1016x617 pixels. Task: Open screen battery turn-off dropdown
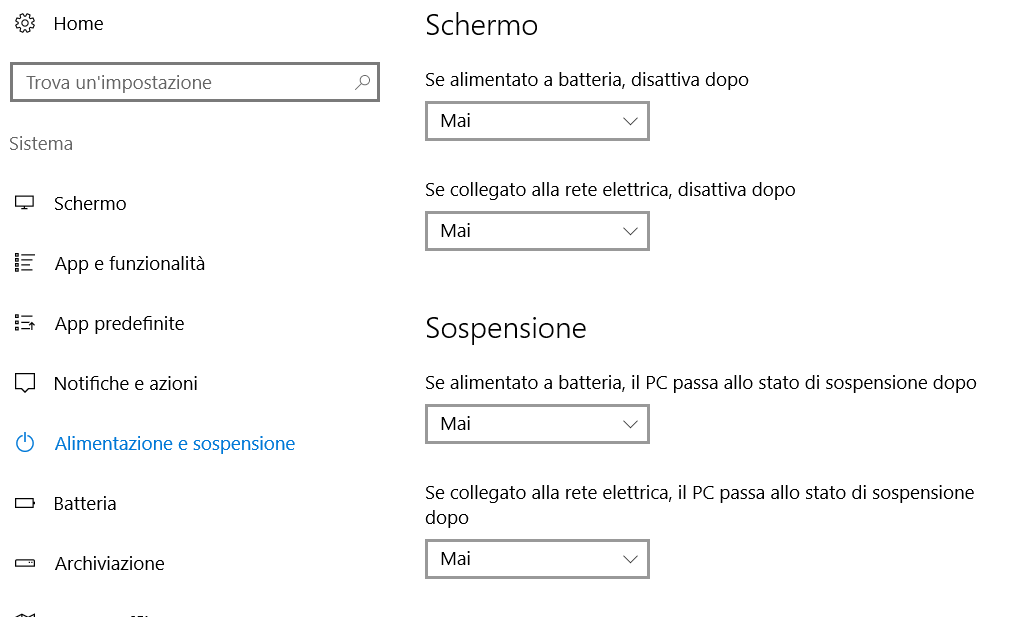[537, 121]
